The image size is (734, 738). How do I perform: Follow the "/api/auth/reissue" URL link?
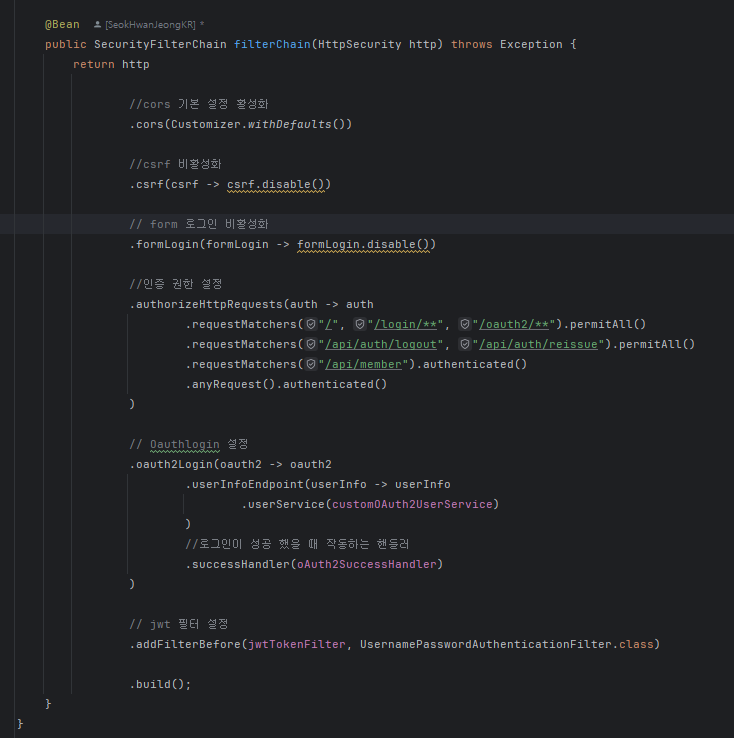(x=538, y=345)
